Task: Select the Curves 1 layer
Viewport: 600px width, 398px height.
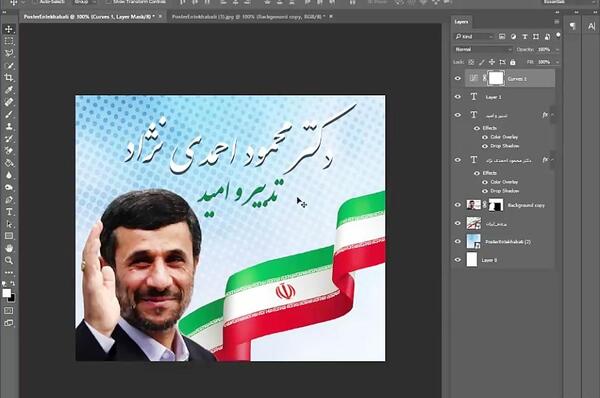Action: click(510, 78)
